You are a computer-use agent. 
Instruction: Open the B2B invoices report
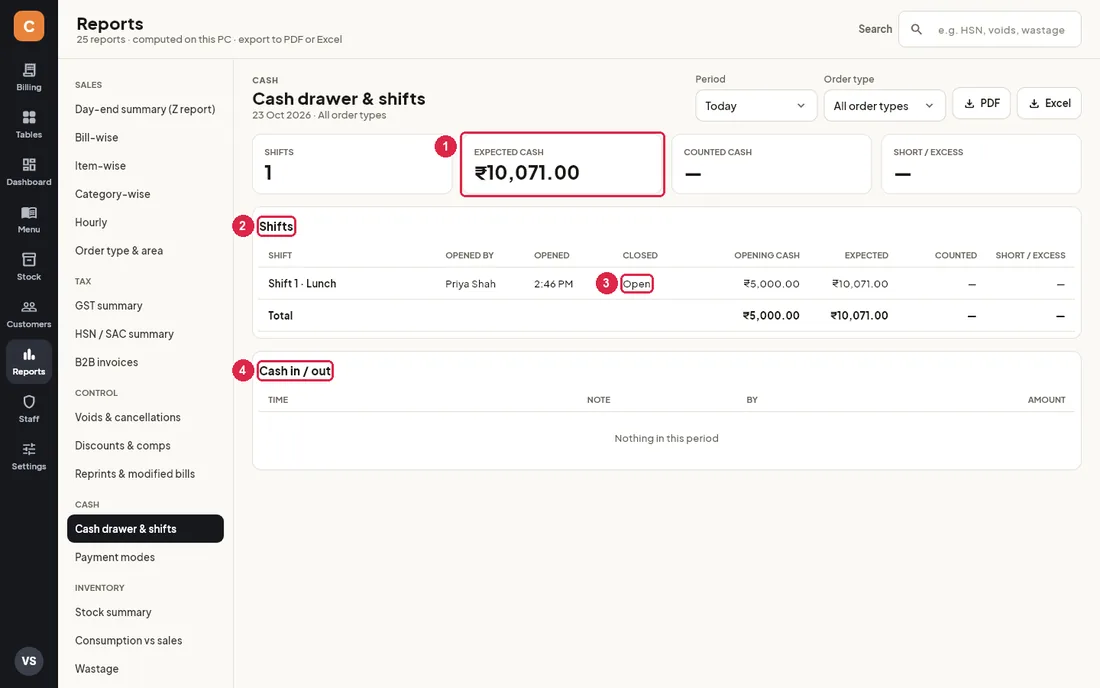point(145,362)
